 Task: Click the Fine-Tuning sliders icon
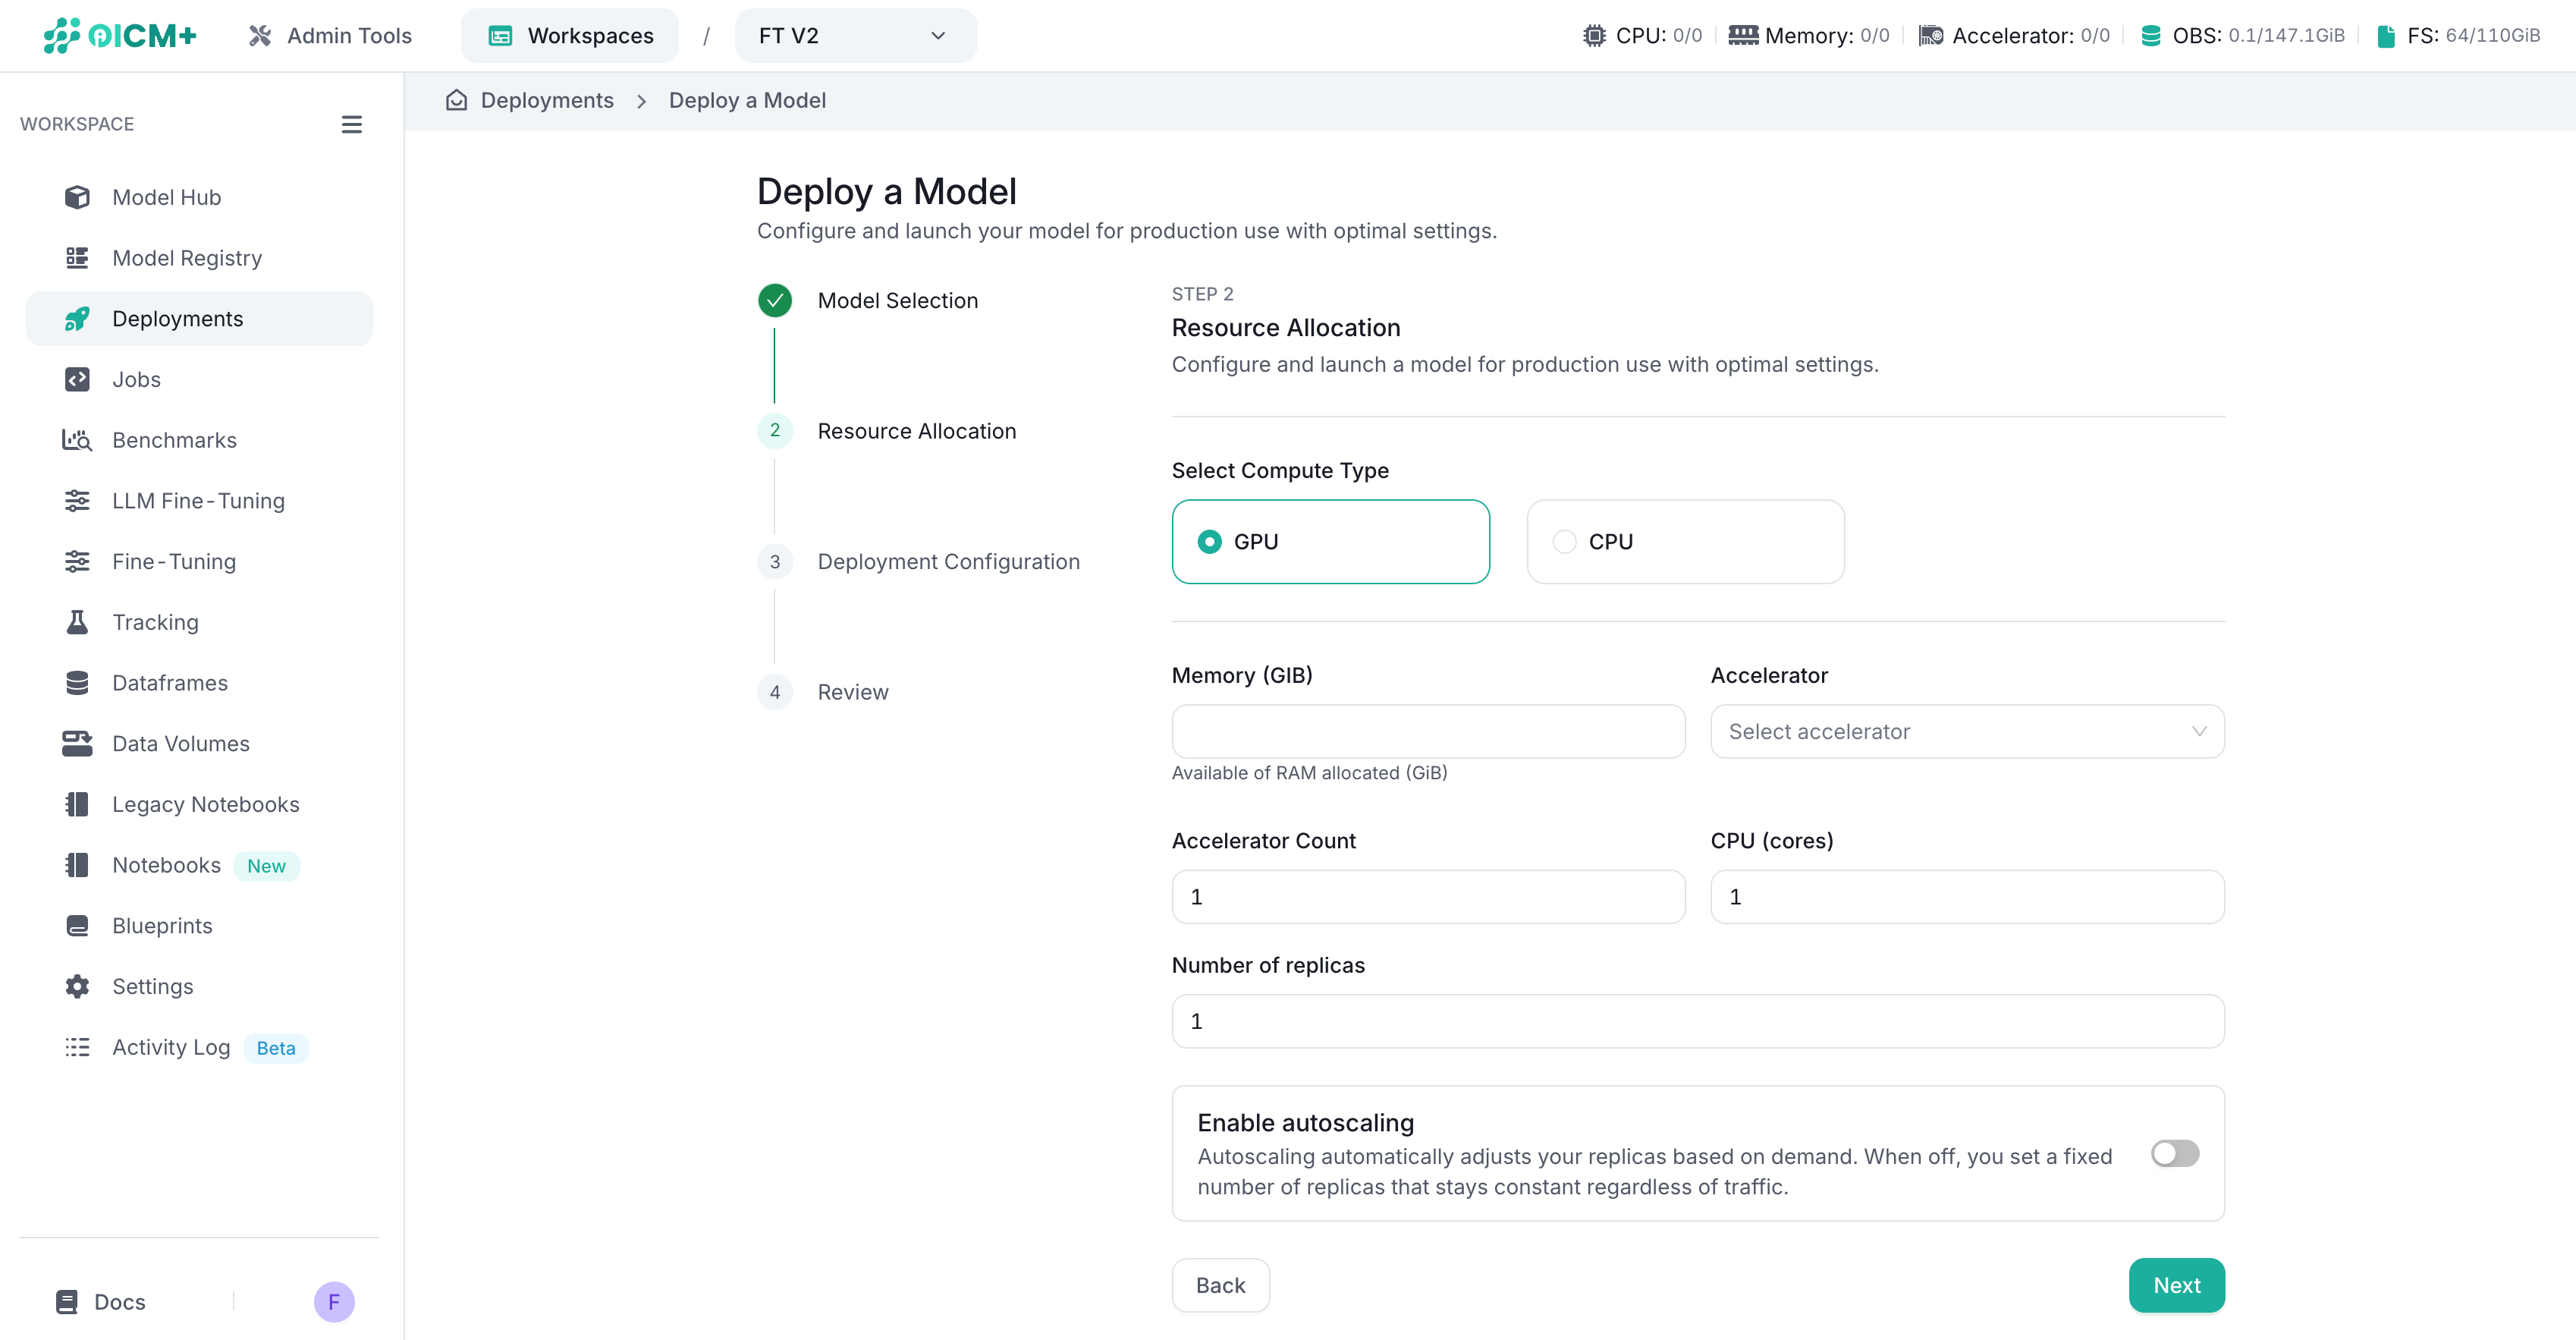click(77, 561)
